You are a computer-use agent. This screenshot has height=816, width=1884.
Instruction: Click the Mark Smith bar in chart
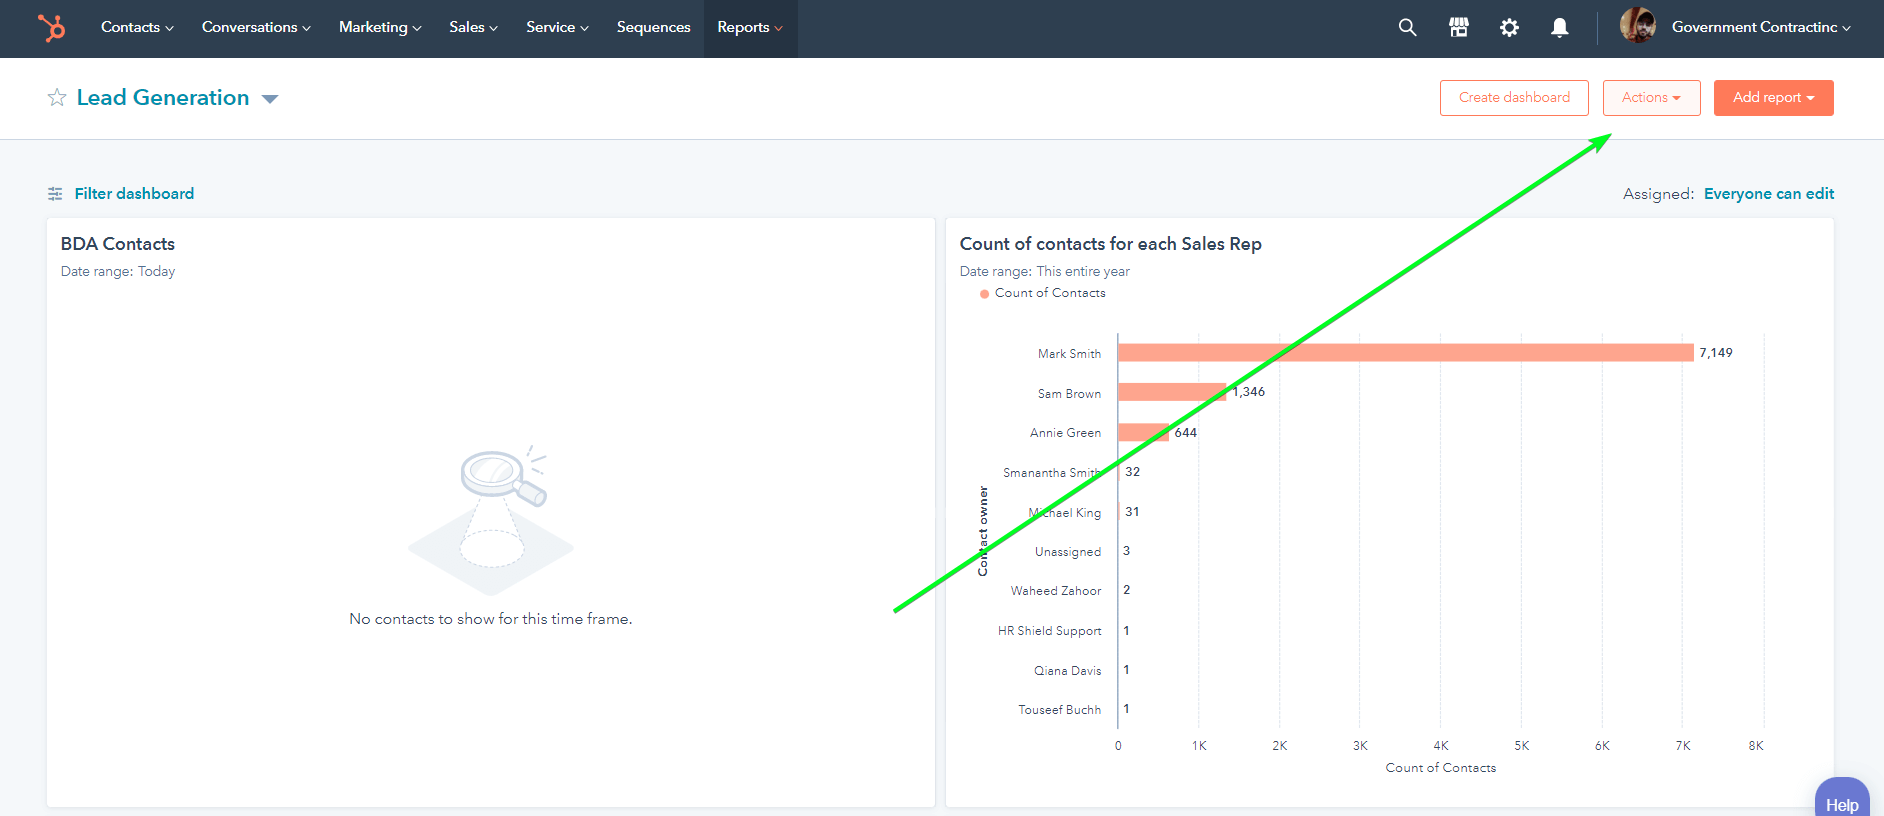pos(1405,353)
